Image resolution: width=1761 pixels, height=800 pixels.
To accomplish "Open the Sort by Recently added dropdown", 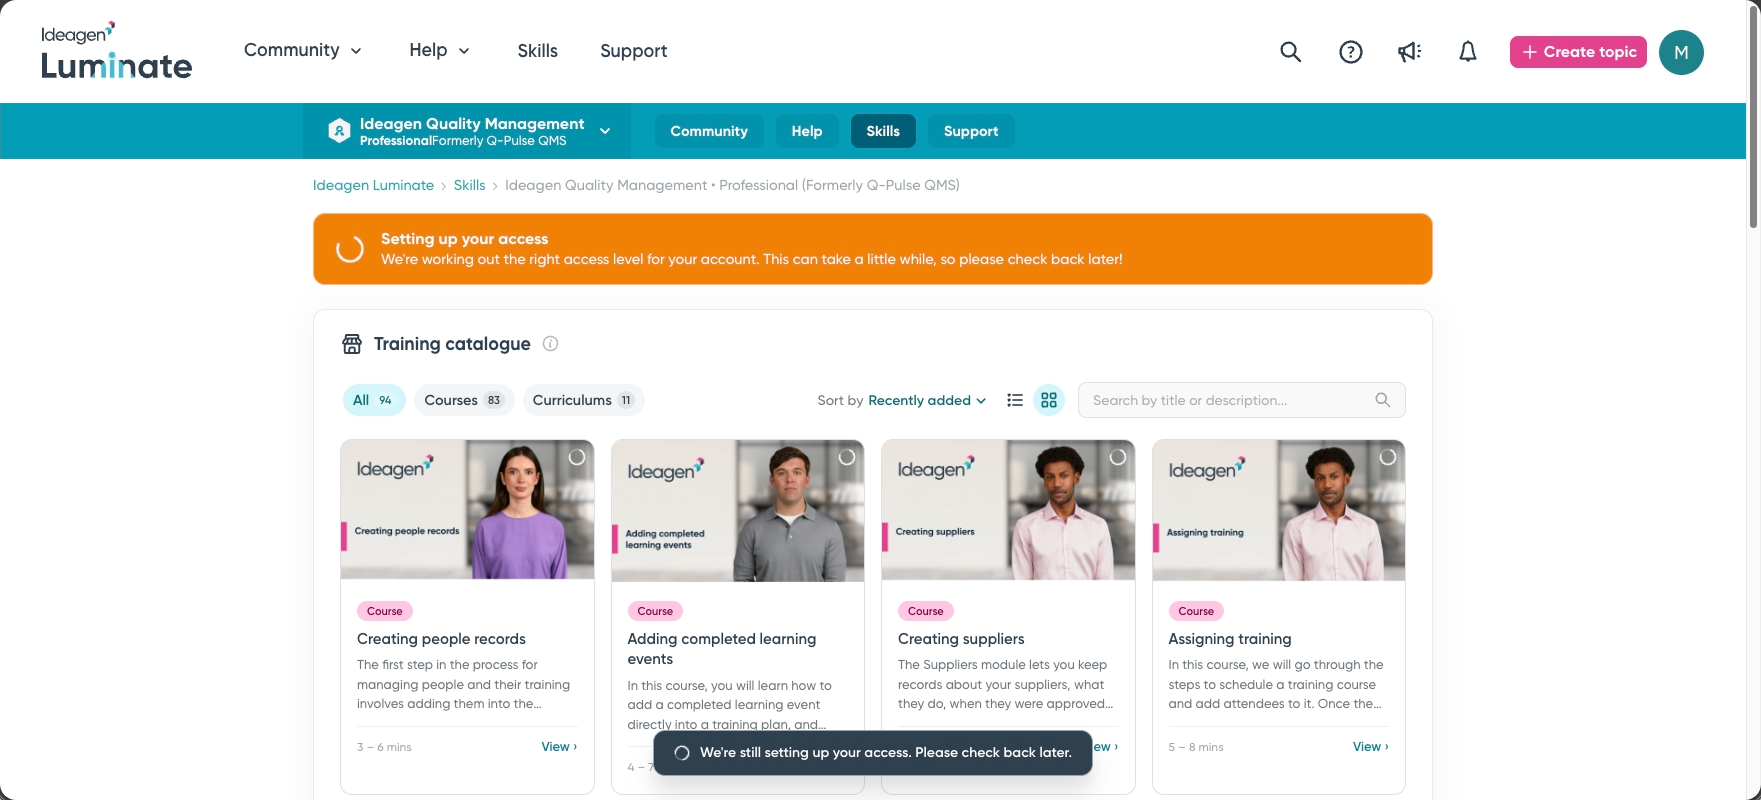I will [927, 400].
